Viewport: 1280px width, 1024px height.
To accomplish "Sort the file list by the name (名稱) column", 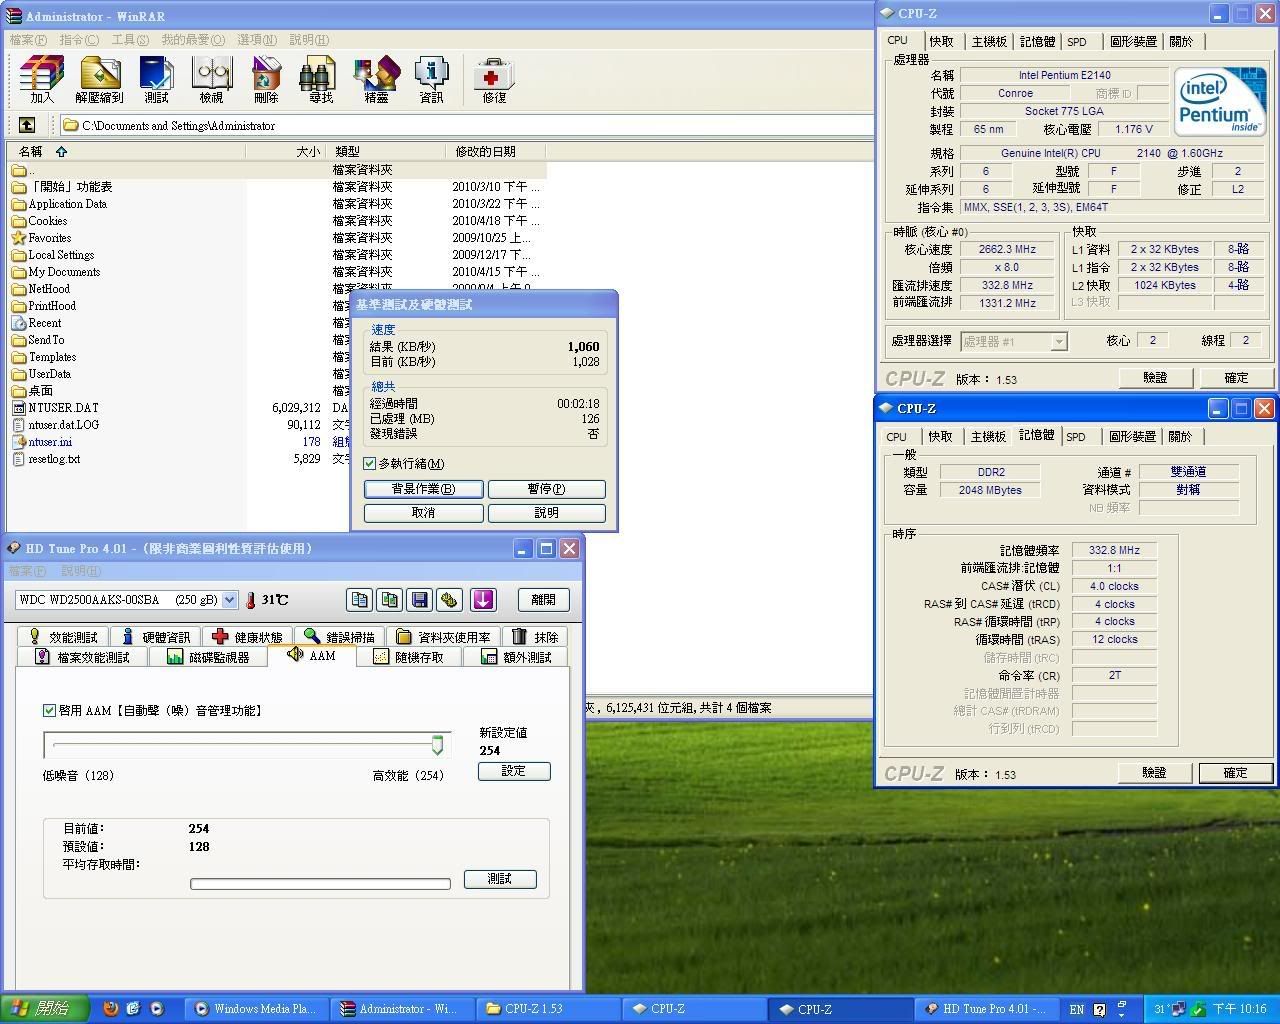I will [32, 151].
